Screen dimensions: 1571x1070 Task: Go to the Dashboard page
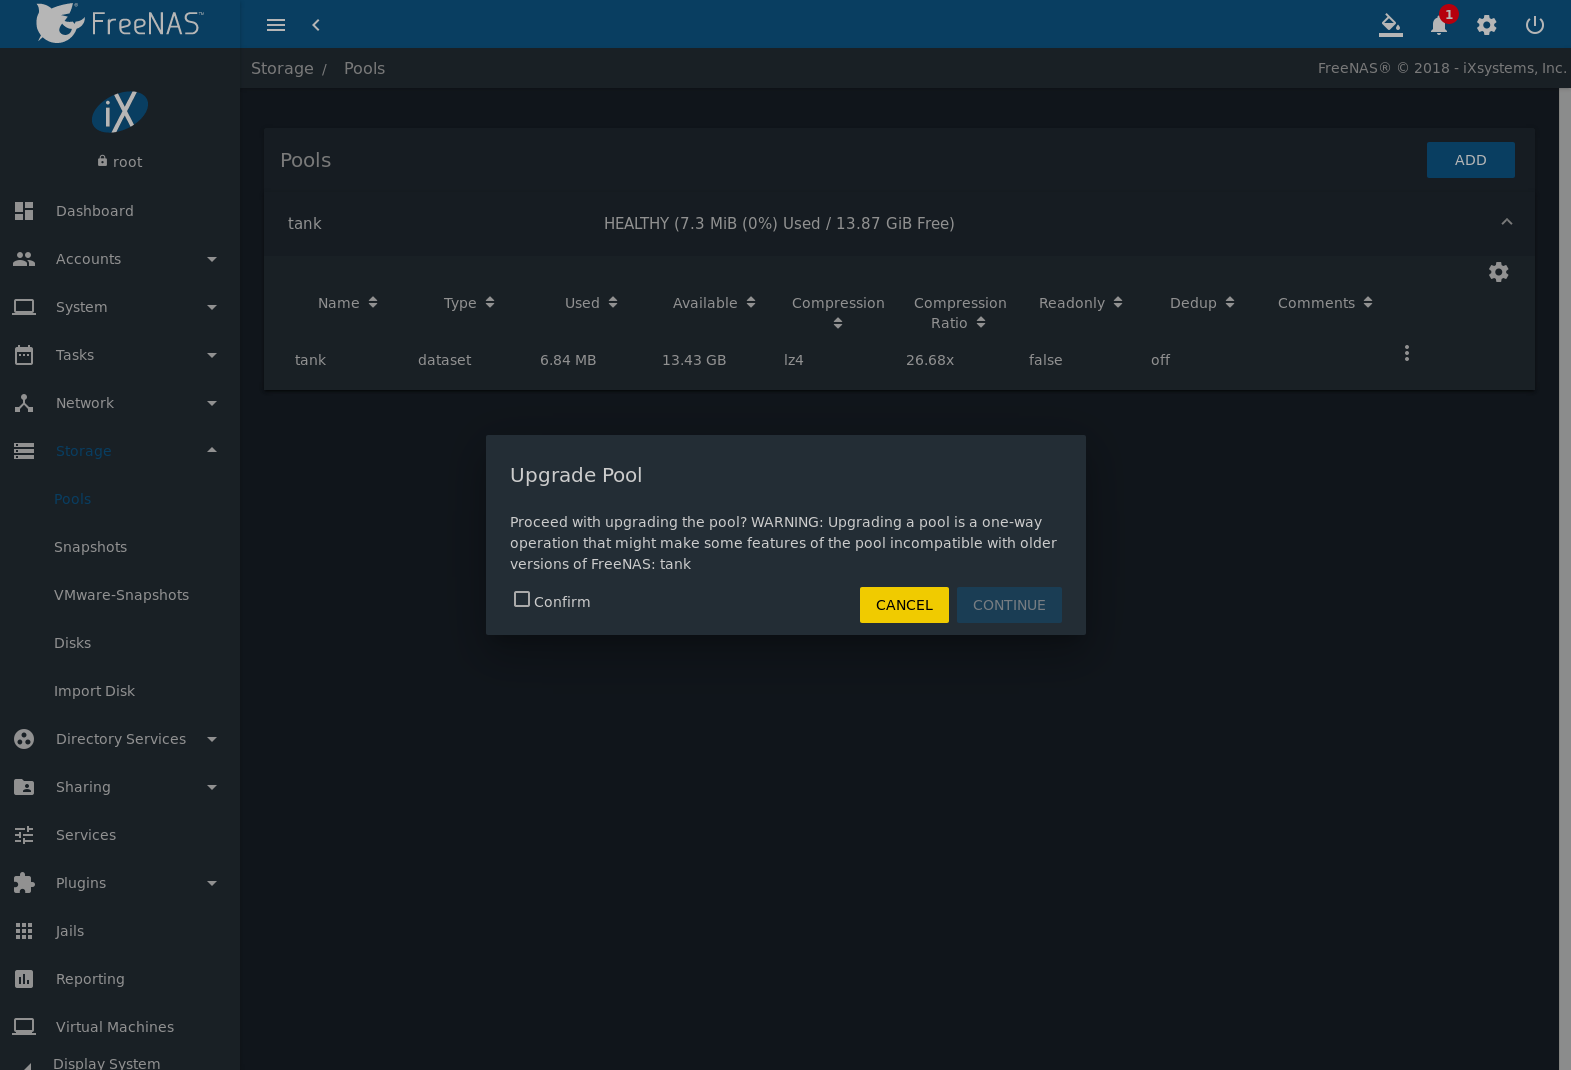pos(94,211)
